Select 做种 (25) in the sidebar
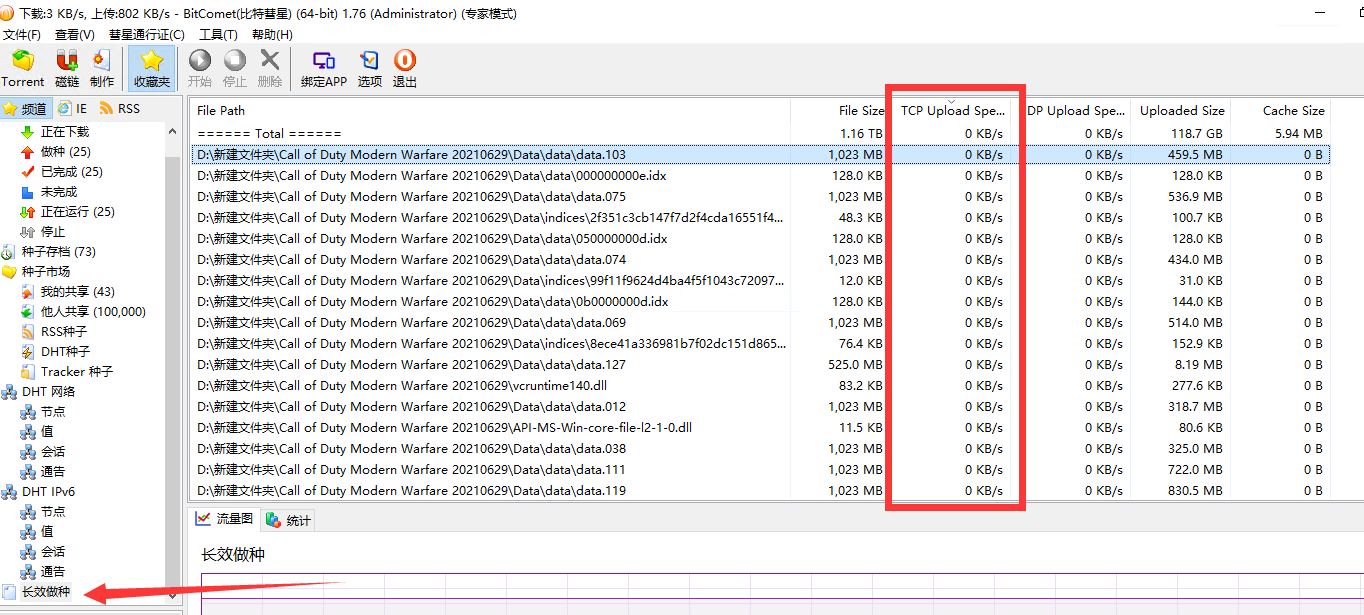The image size is (1364, 615). [56, 152]
